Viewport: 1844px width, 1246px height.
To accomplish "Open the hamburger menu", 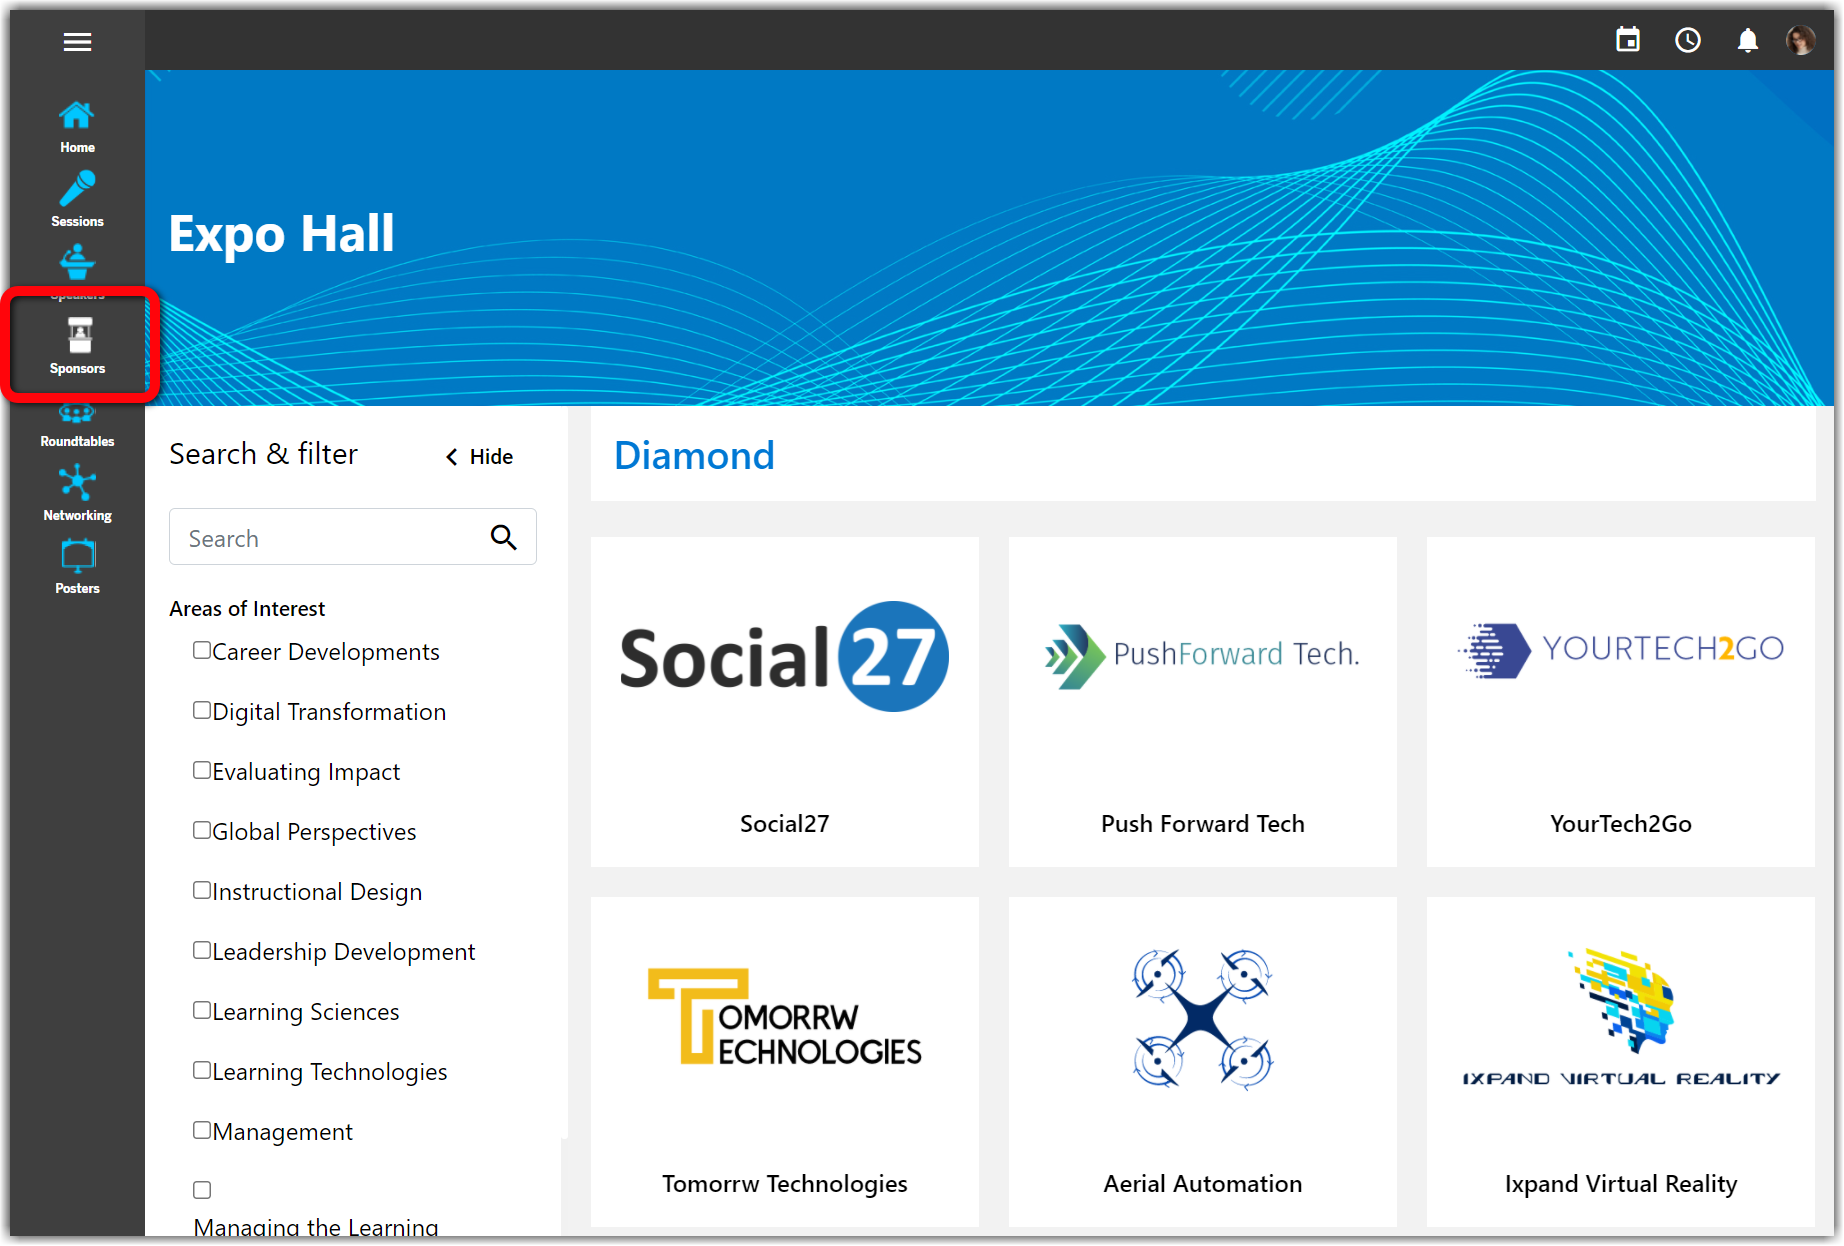I will point(77,42).
